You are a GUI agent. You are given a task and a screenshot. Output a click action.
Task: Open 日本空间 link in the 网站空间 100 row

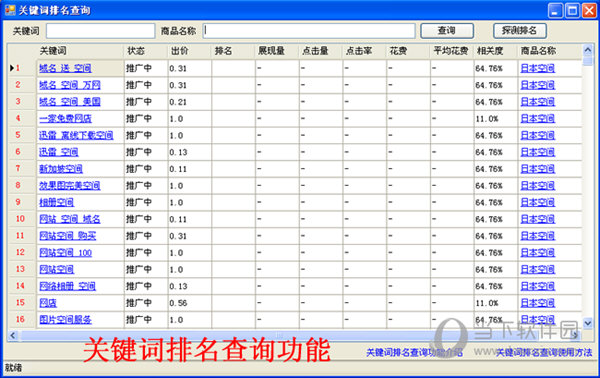[x=538, y=253]
